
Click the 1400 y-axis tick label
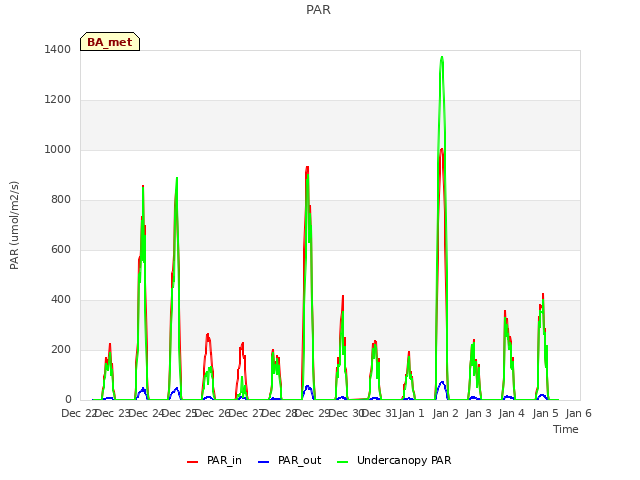58,50
